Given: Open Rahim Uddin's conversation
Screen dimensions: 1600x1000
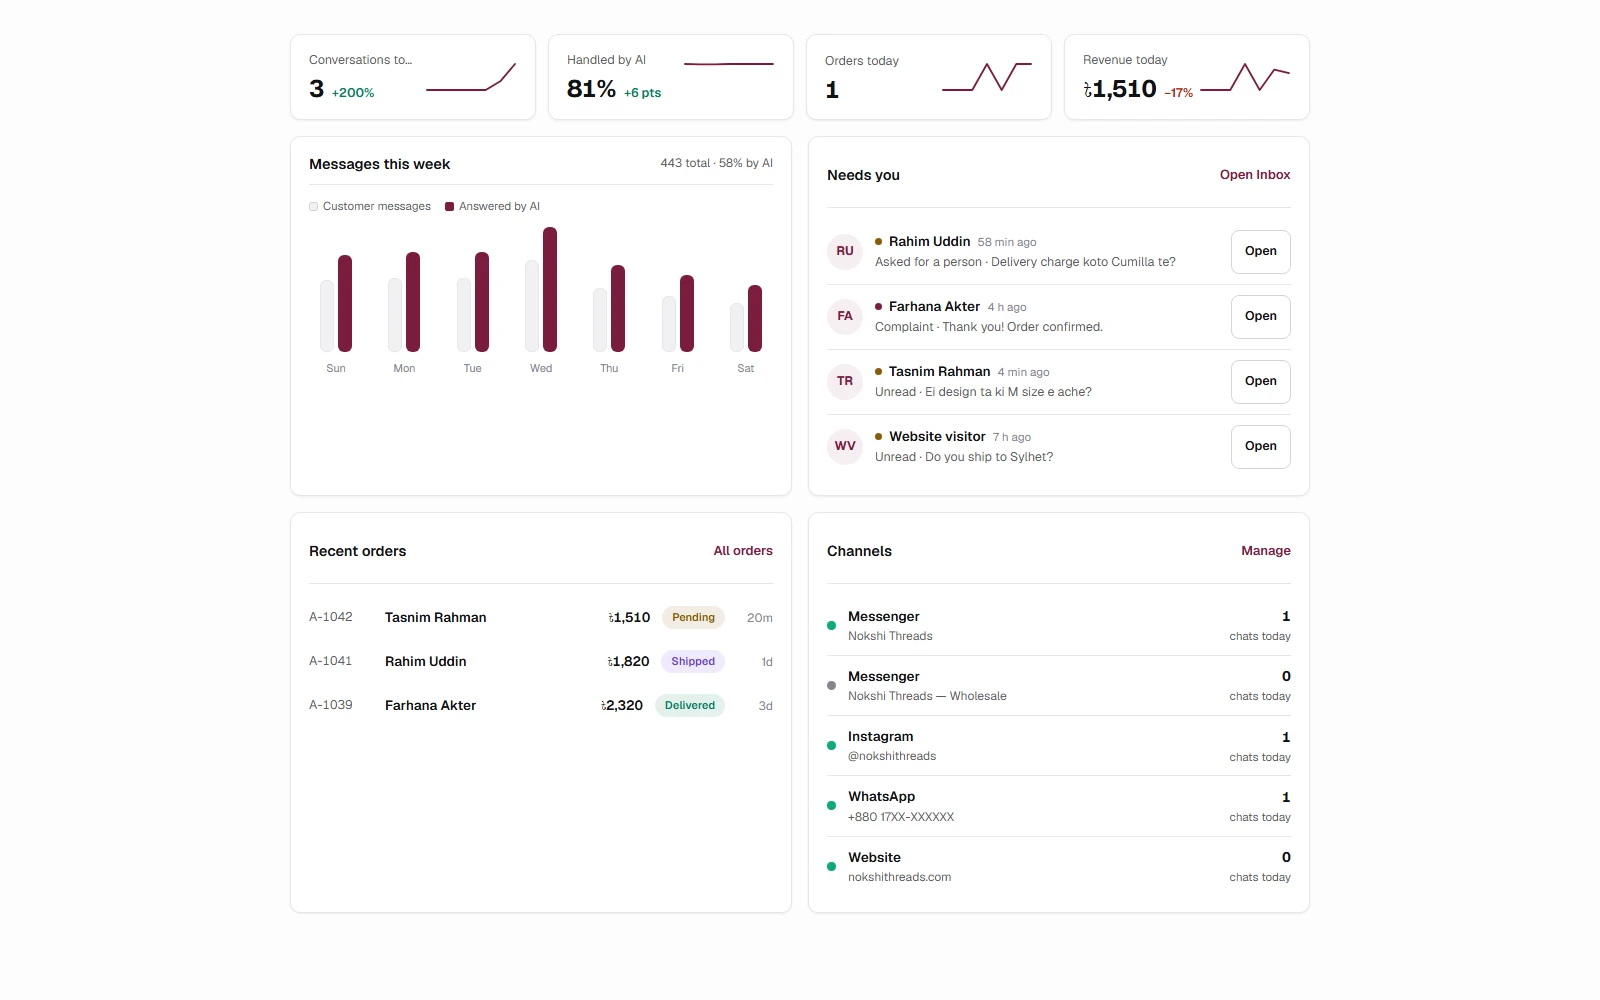Looking at the screenshot, I should coord(1260,251).
